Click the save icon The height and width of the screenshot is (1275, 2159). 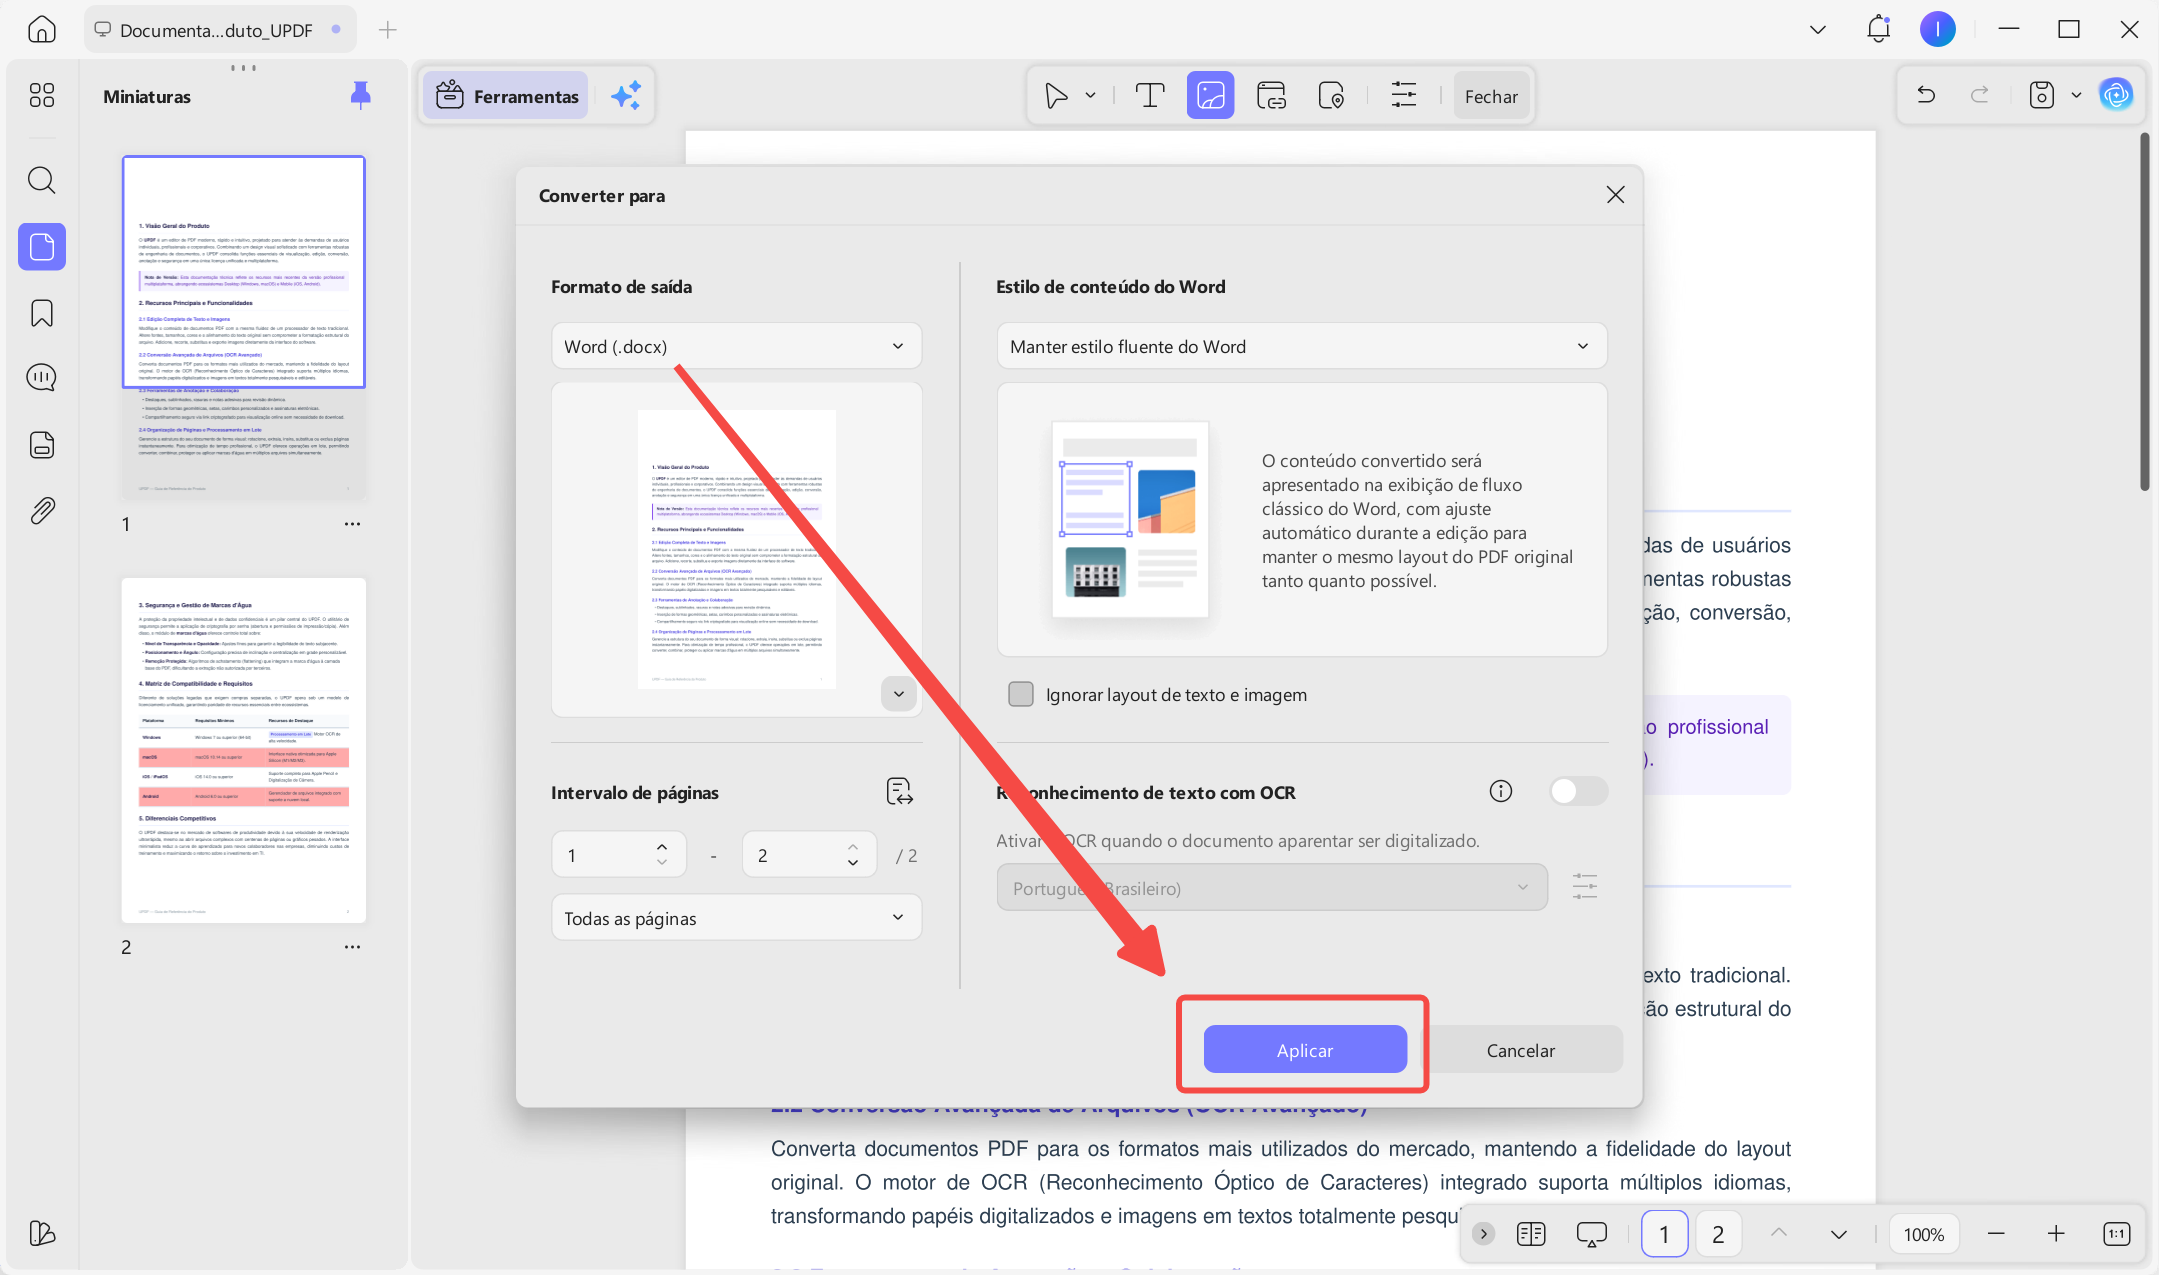click(x=2041, y=95)
